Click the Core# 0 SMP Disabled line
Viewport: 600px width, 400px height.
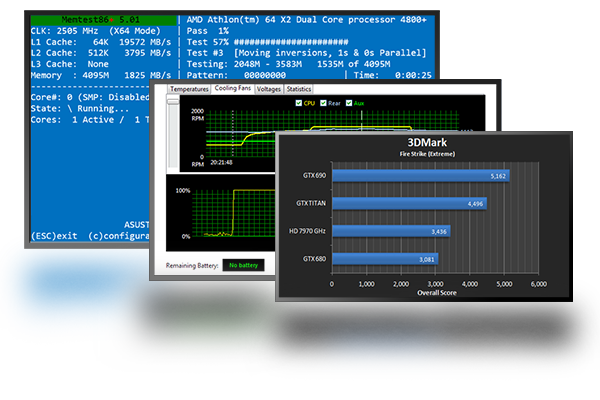[90, 97]
